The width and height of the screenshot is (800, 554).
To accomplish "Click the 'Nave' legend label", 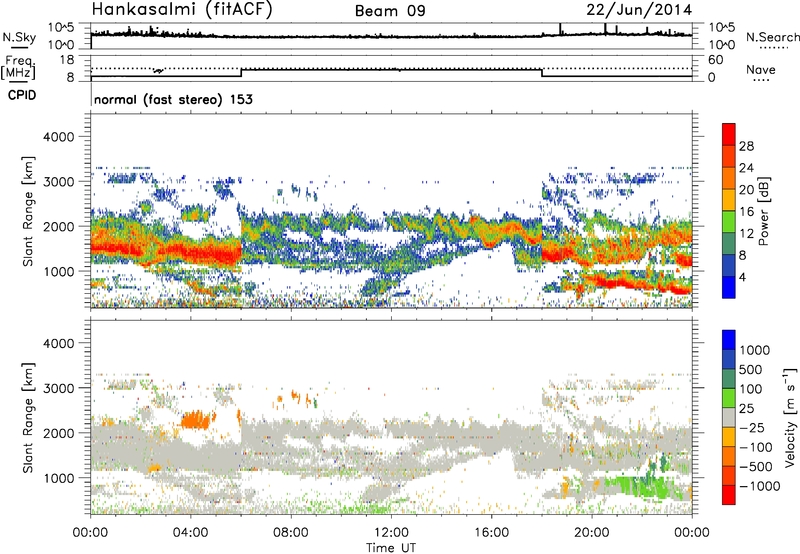I will pos(761,70).
